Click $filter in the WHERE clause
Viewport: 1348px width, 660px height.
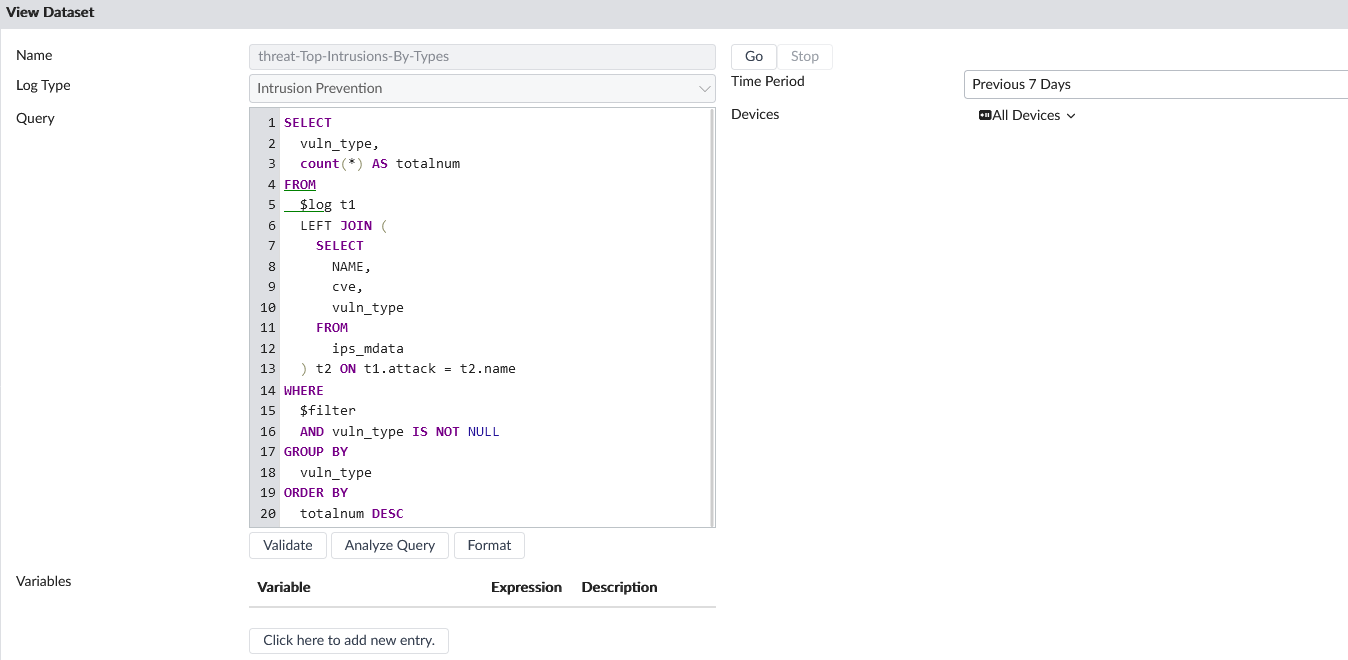click(x=328, y=411)
